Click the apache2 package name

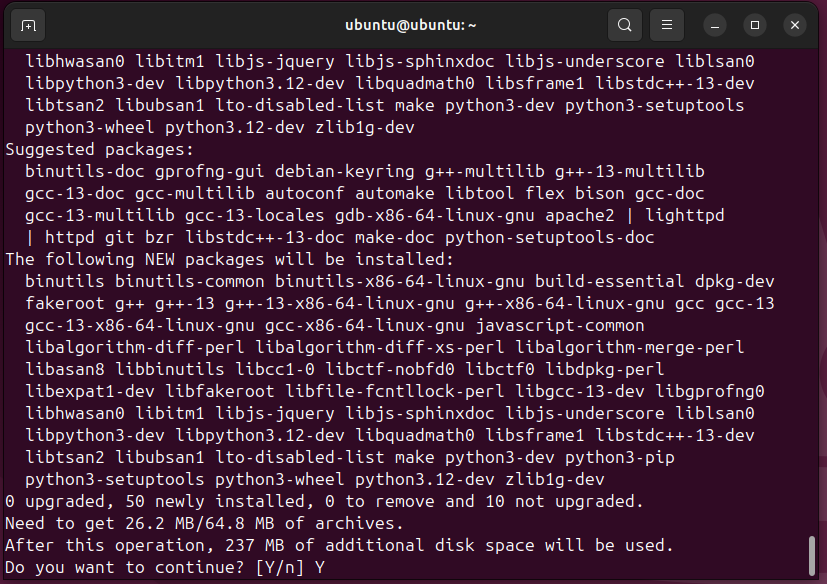click(589, 215)
